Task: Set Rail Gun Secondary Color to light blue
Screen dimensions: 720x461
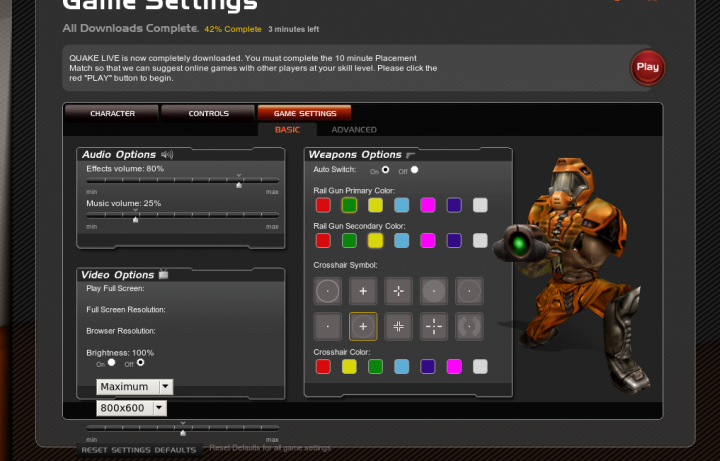Action: click(402, 241)
